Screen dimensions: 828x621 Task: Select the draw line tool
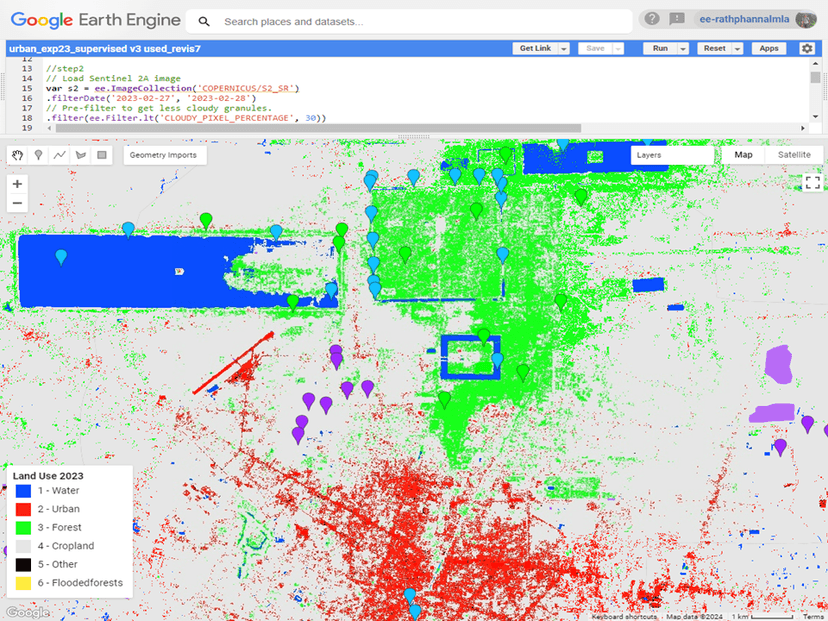[x=60, y=155]
